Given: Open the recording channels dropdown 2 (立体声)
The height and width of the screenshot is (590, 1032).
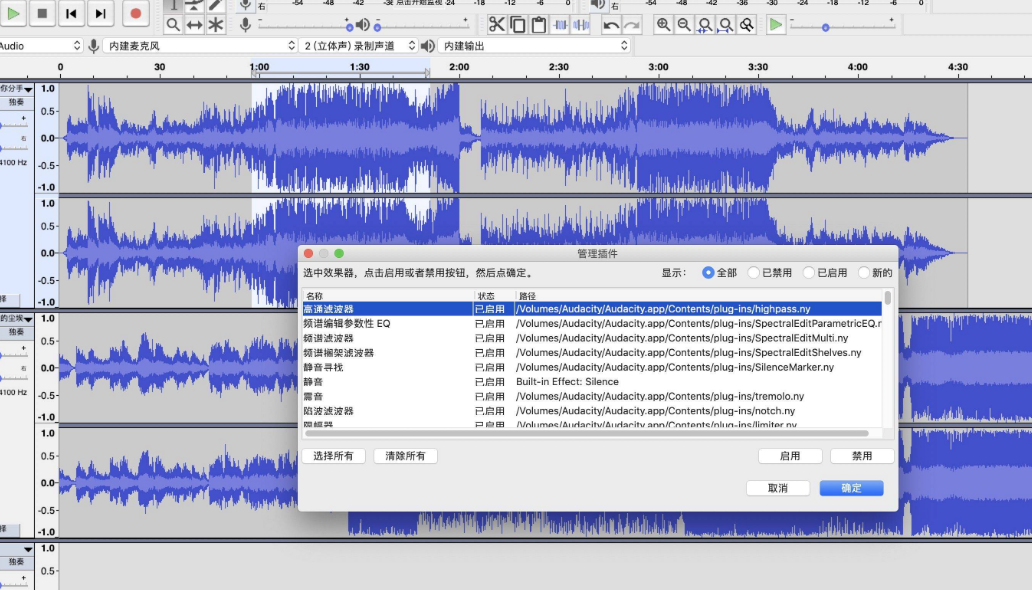Looking at the screenshot, I should click(358, 45).
